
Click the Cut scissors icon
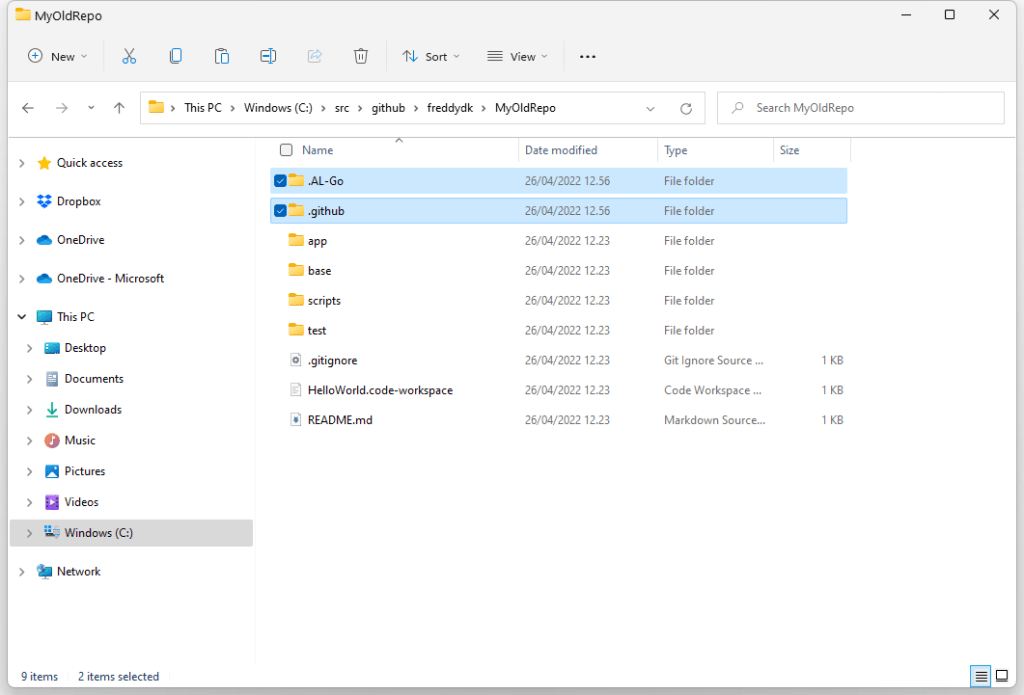(129, 57)
